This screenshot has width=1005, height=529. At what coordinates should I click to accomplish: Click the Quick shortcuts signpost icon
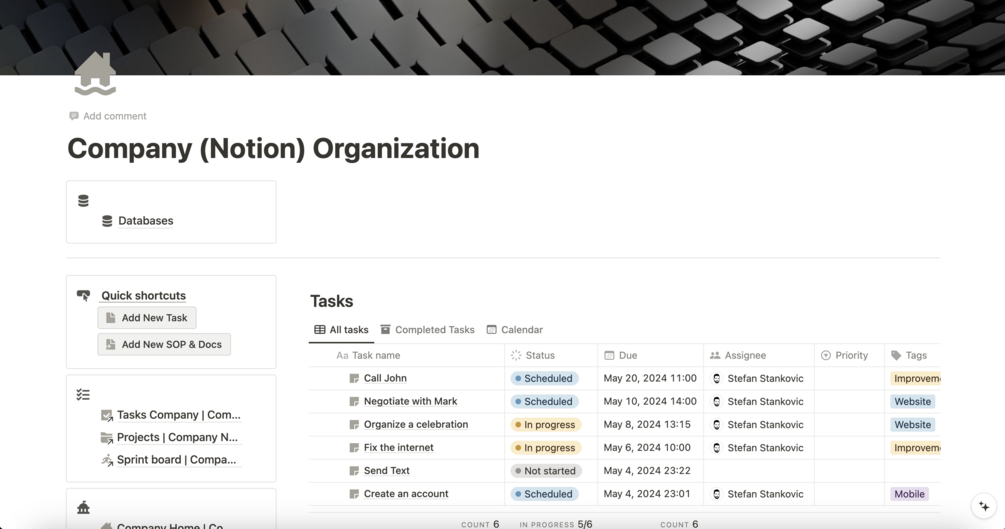[x=83, y=296]
